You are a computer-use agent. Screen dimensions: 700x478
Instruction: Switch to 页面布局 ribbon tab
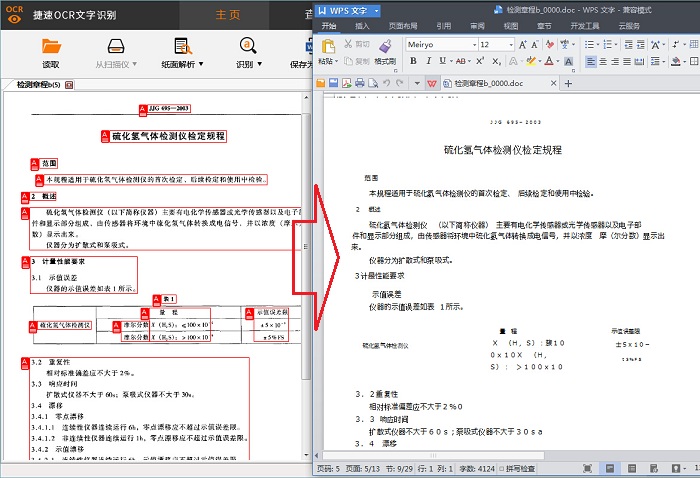tap(403, 26)
